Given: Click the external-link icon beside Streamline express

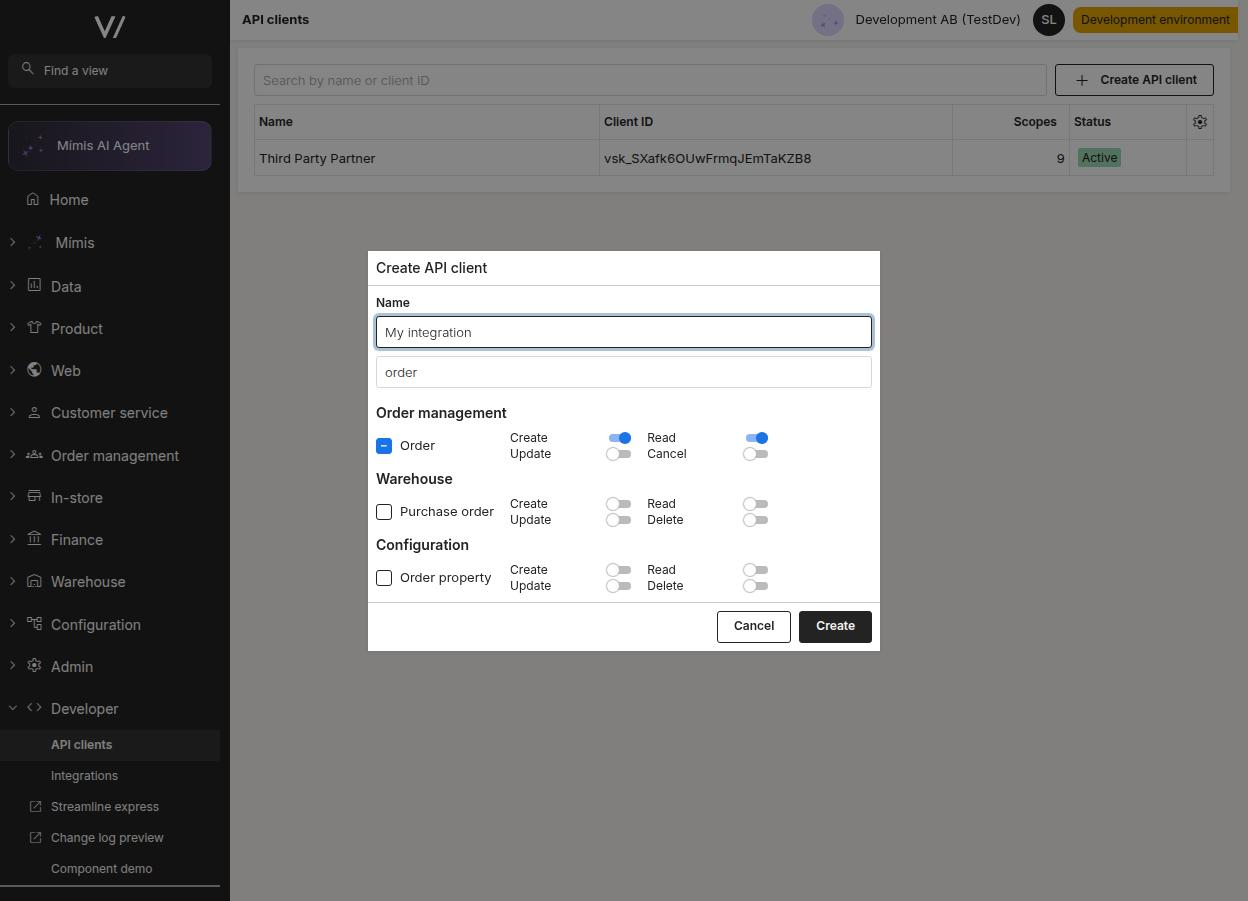Looking at the screenshot, I should [x=36, y=806].
